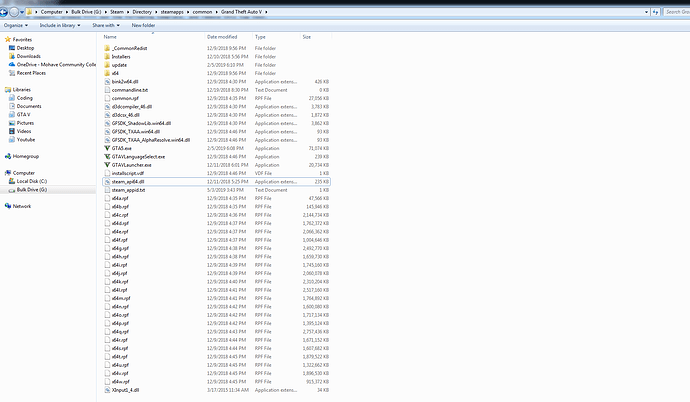The height and width of the screenshot is (402, 690).
Task: Open the Share with dropdown
Action: (x=104, y=22)
